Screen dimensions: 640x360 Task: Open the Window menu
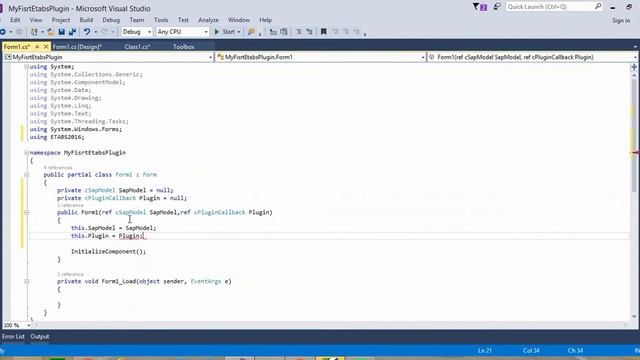[x=239, y=20]
